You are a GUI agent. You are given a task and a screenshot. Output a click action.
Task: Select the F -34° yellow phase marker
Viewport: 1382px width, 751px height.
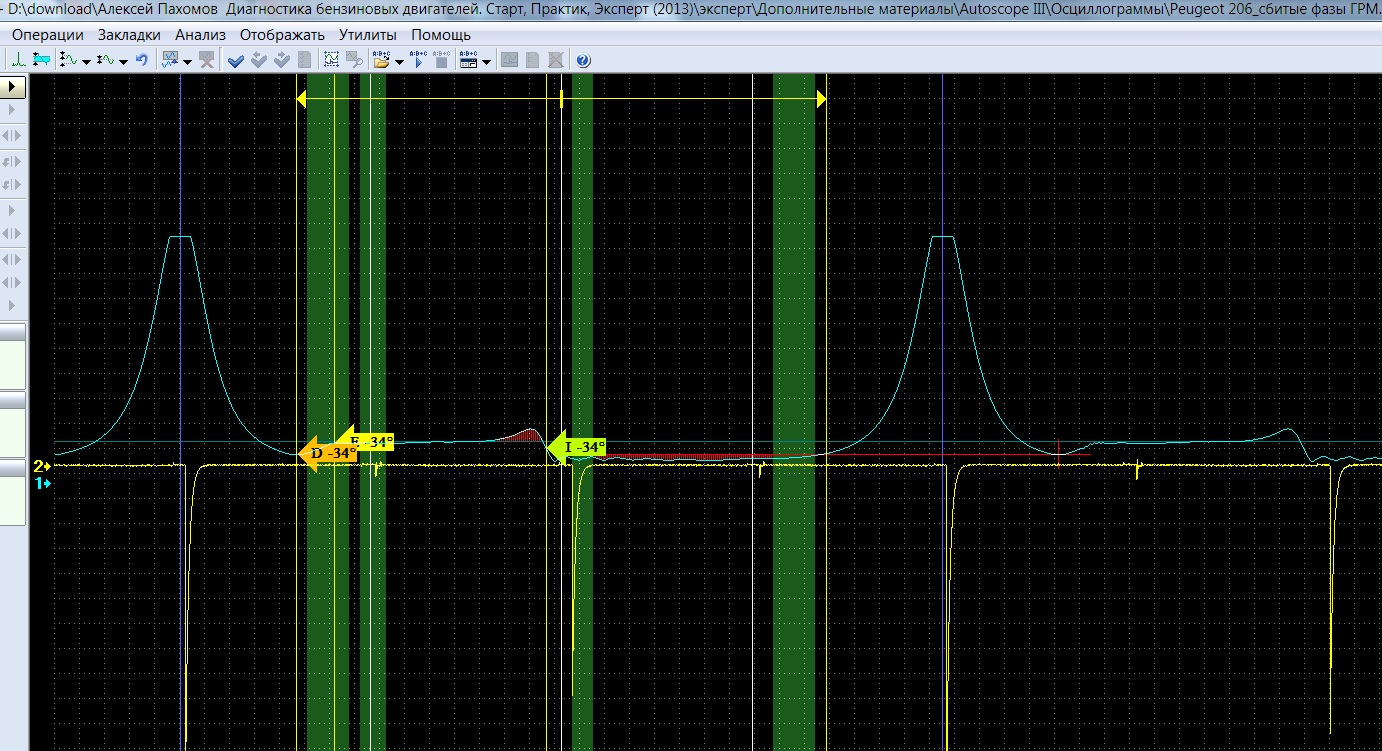coord(369,441)
